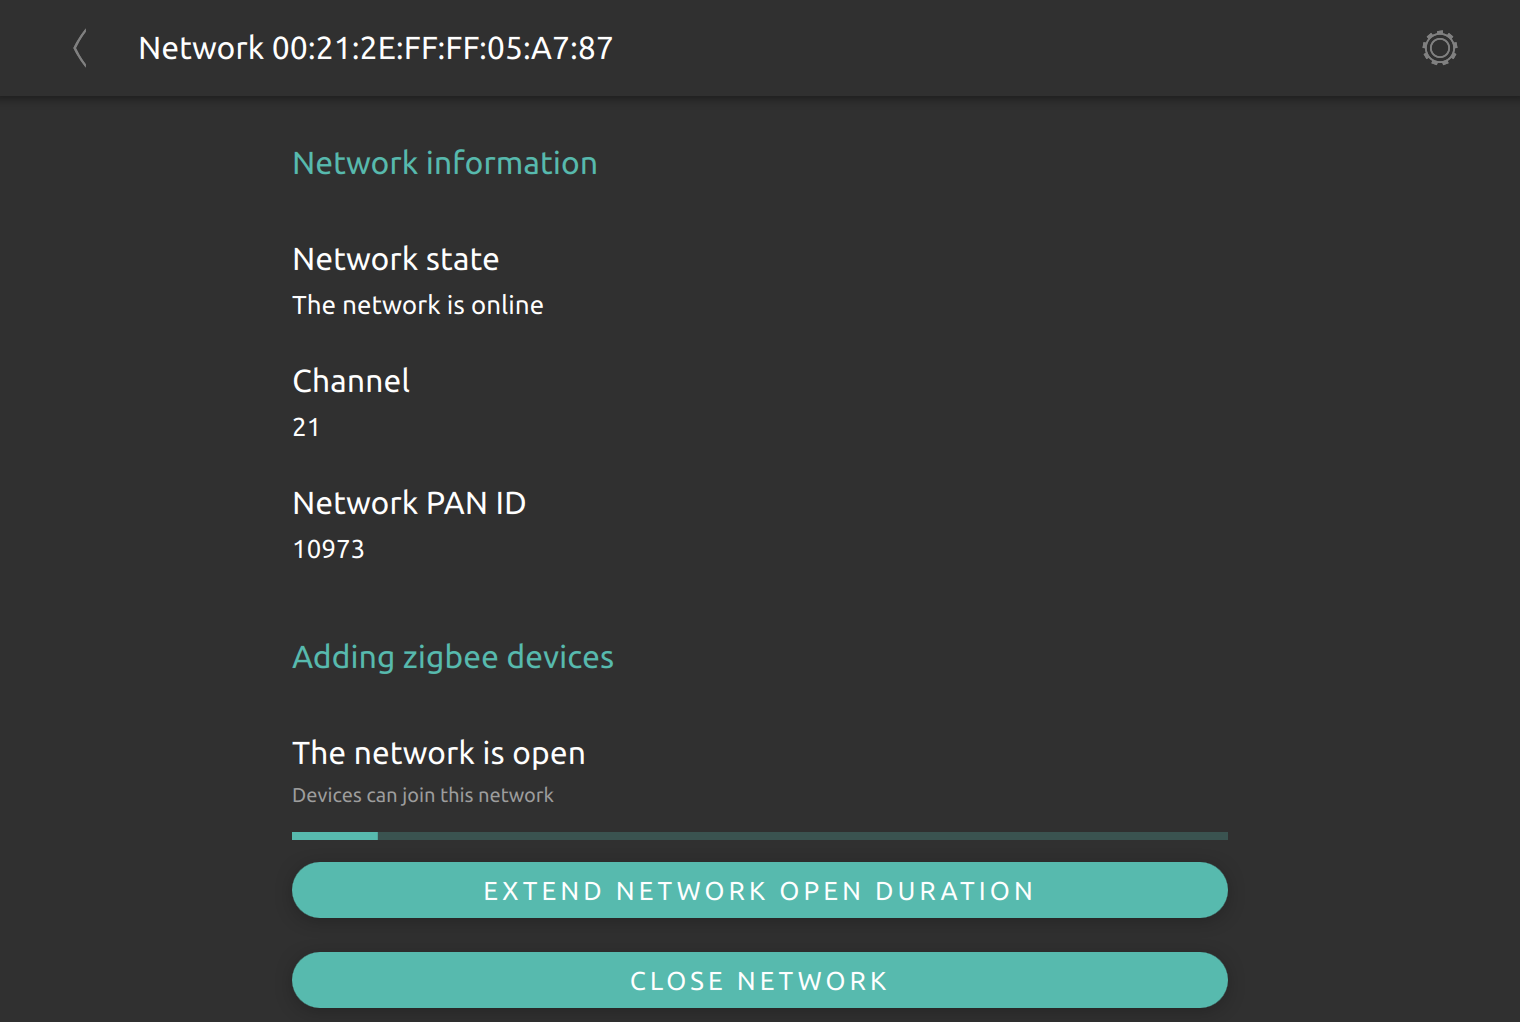
Task: Click the Close Network button
Action: click(x=759, y=980)
